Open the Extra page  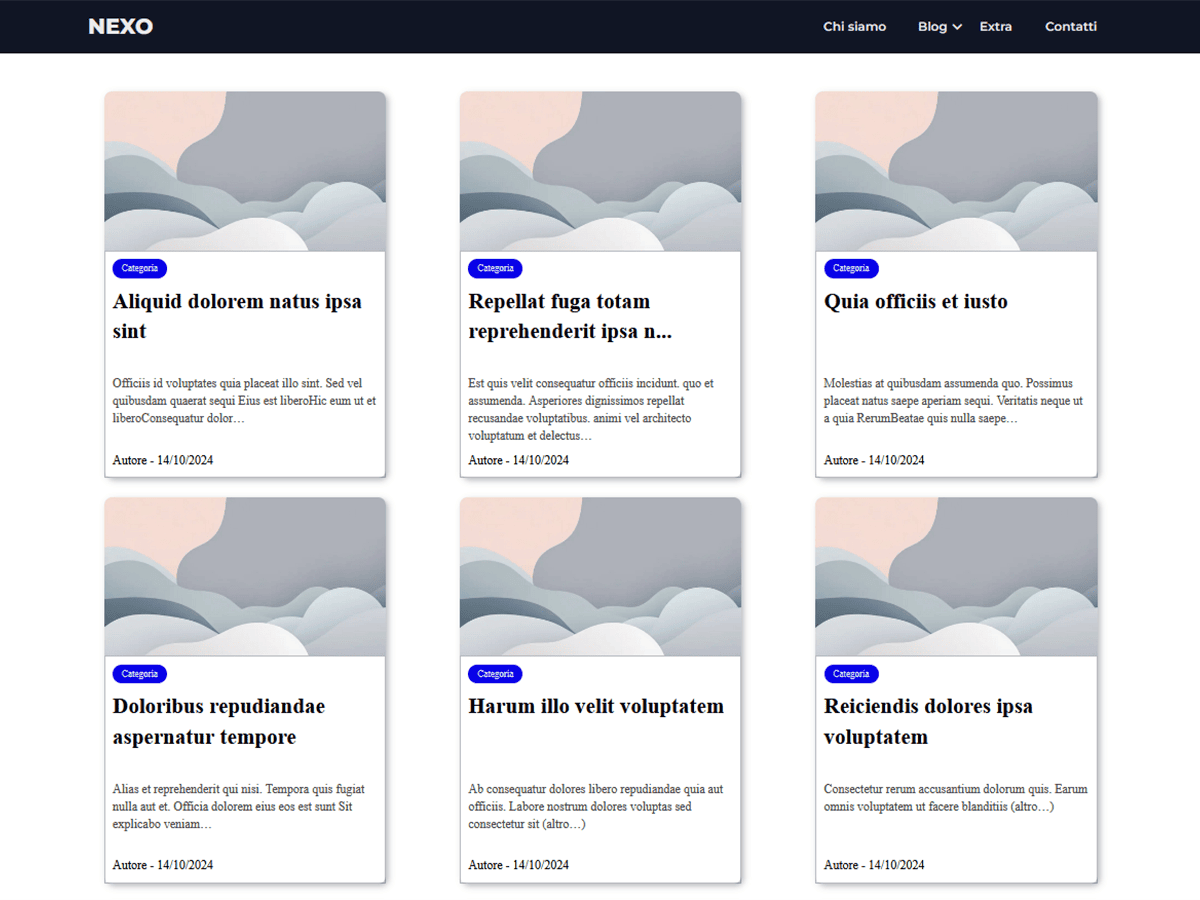996,26
